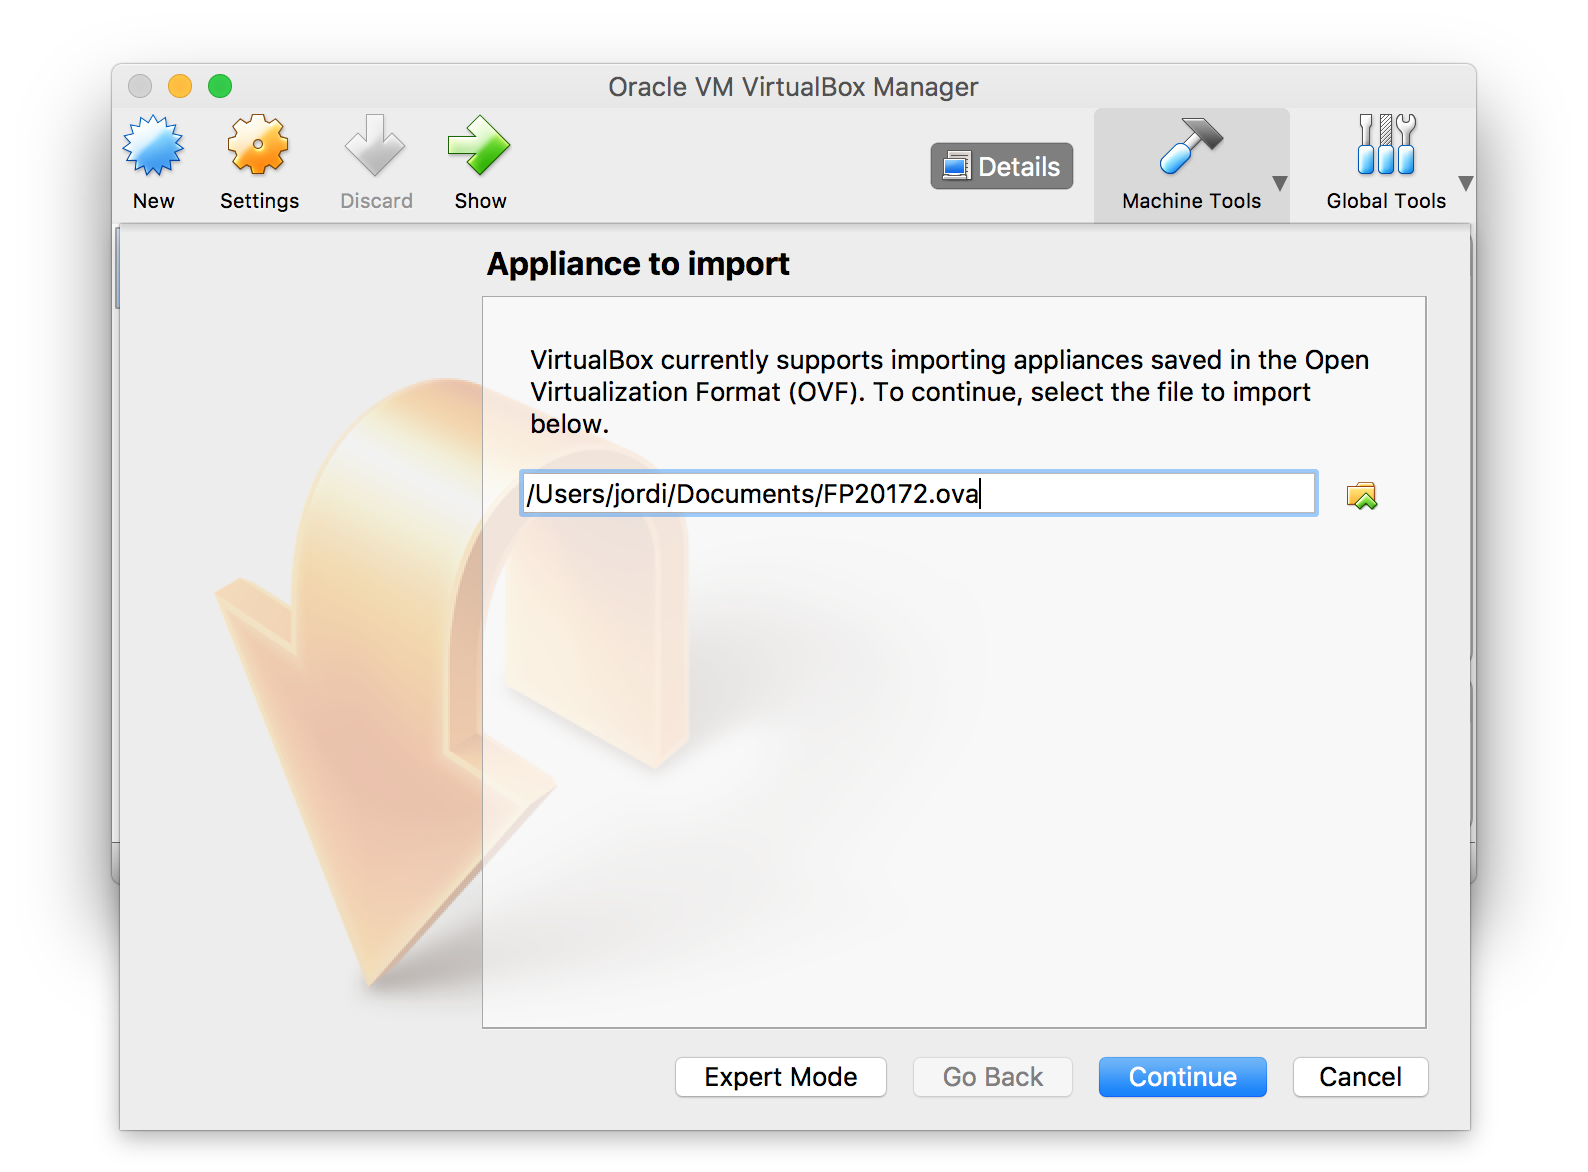Expand the Global Tools dropdown arrow

[1465, 183]
